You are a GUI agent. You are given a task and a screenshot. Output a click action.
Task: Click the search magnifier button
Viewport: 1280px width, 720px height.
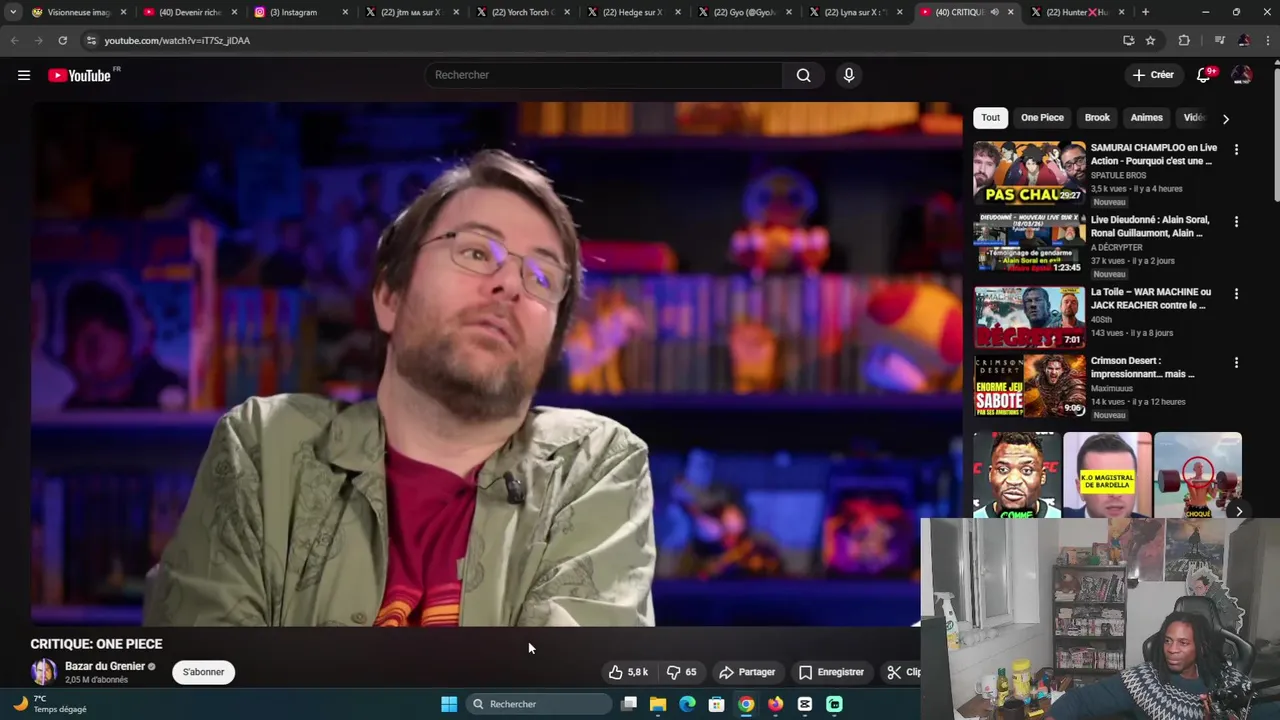coord(803,75)
